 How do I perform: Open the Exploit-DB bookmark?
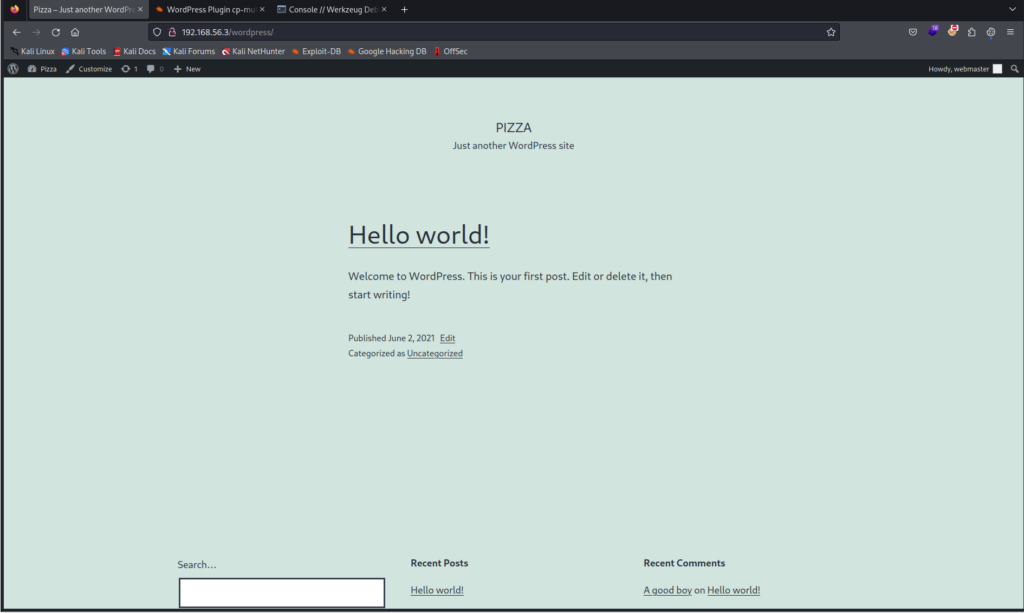316,51
